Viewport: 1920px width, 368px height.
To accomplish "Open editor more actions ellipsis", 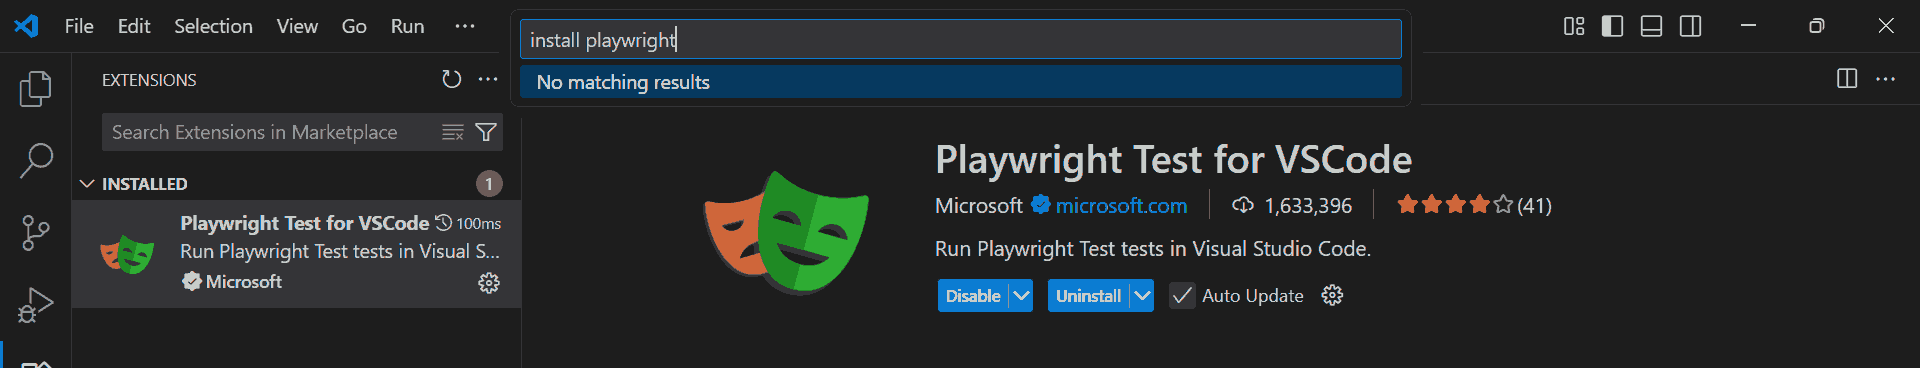I will pyautogui.click(x=1885, y=78).
